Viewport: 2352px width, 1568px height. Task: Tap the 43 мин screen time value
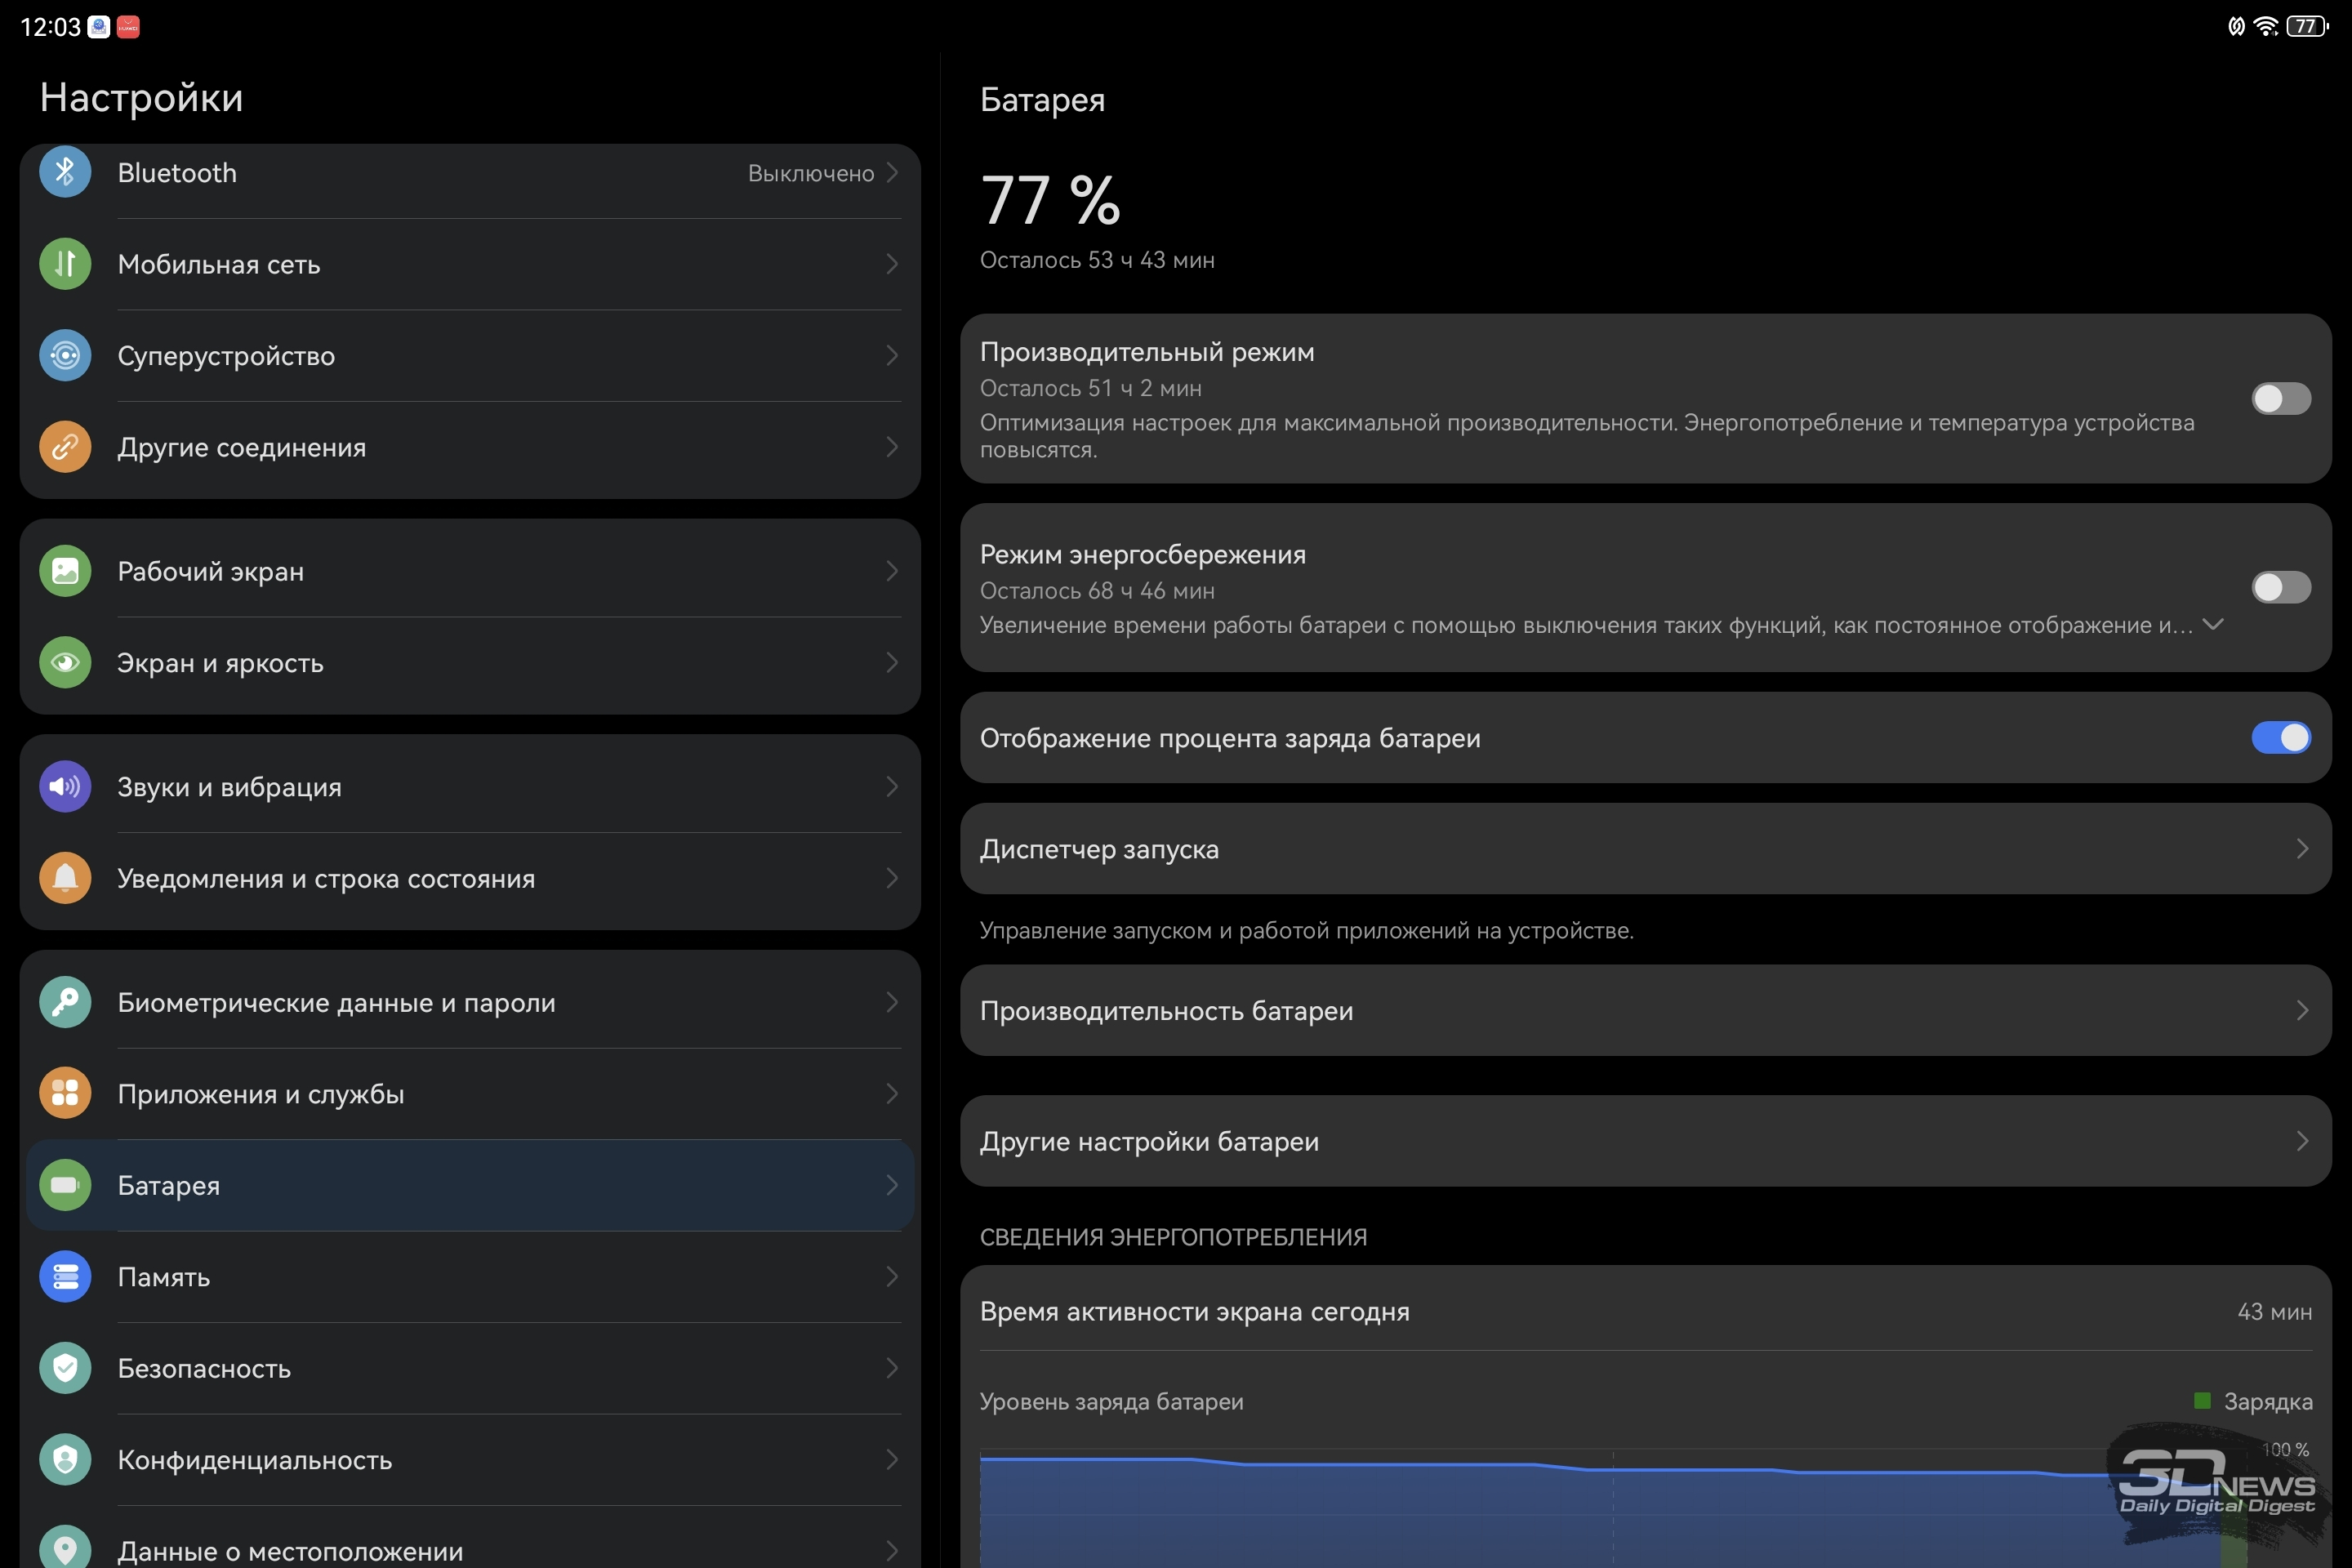click(2275, 1311)
